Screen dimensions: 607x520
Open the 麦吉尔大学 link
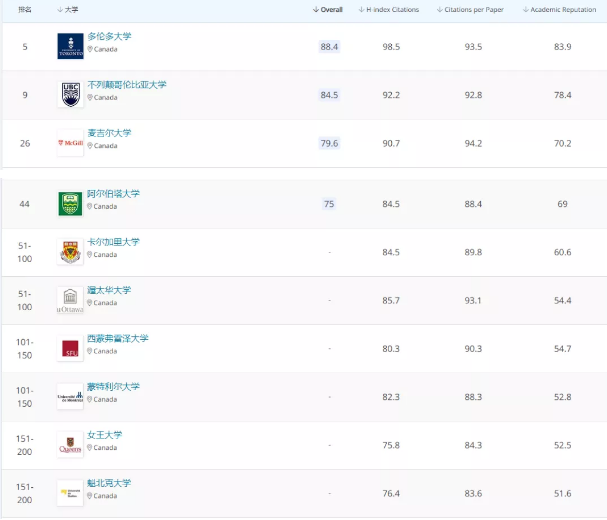tap(109, 133)
